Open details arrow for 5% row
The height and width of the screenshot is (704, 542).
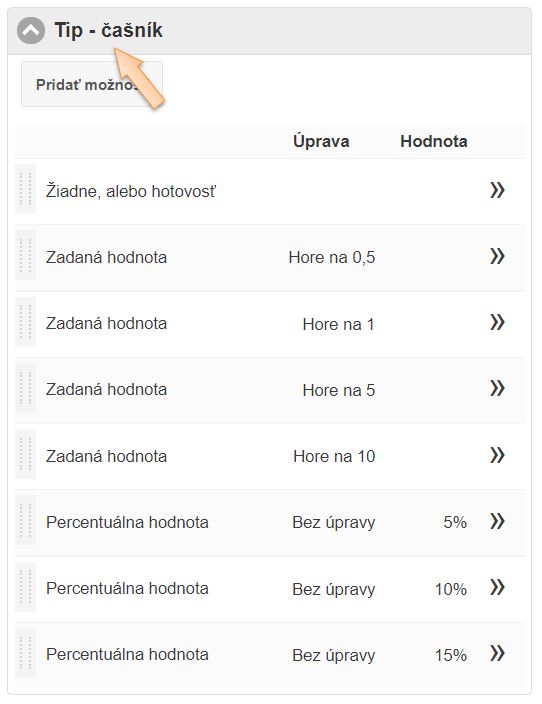coord(497,521)
